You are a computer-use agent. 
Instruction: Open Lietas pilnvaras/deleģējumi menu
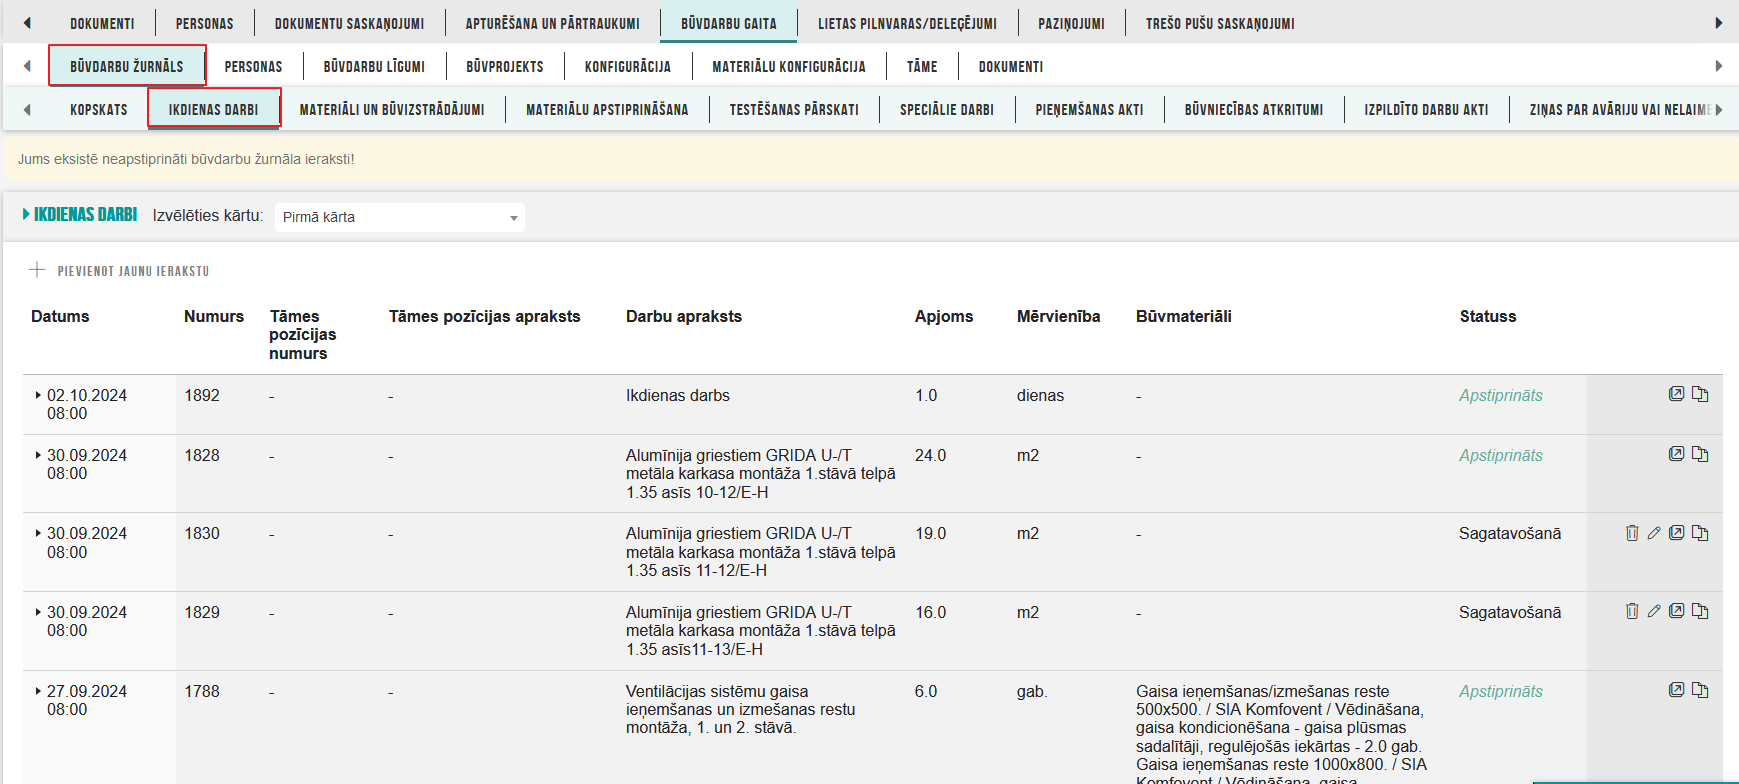click(907, 23)
